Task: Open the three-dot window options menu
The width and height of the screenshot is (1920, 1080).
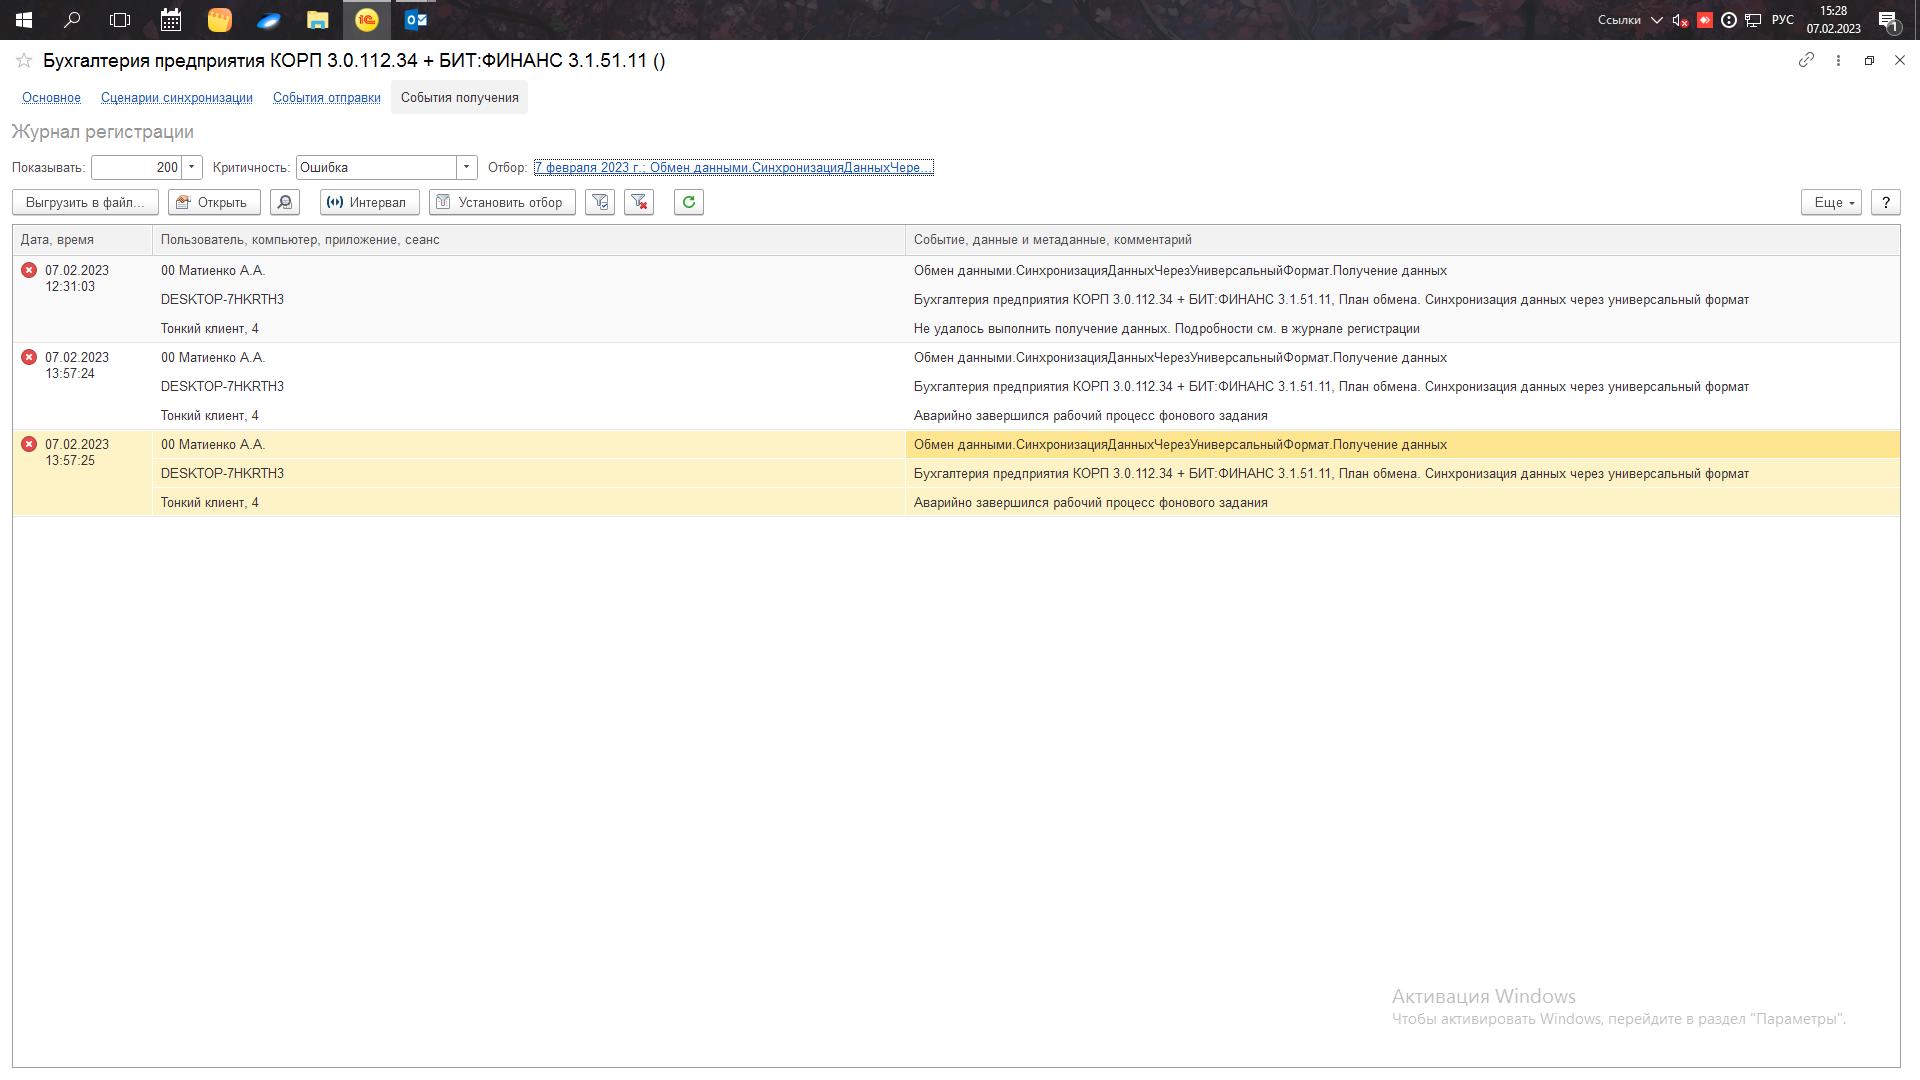Action: pos(1838,60)
